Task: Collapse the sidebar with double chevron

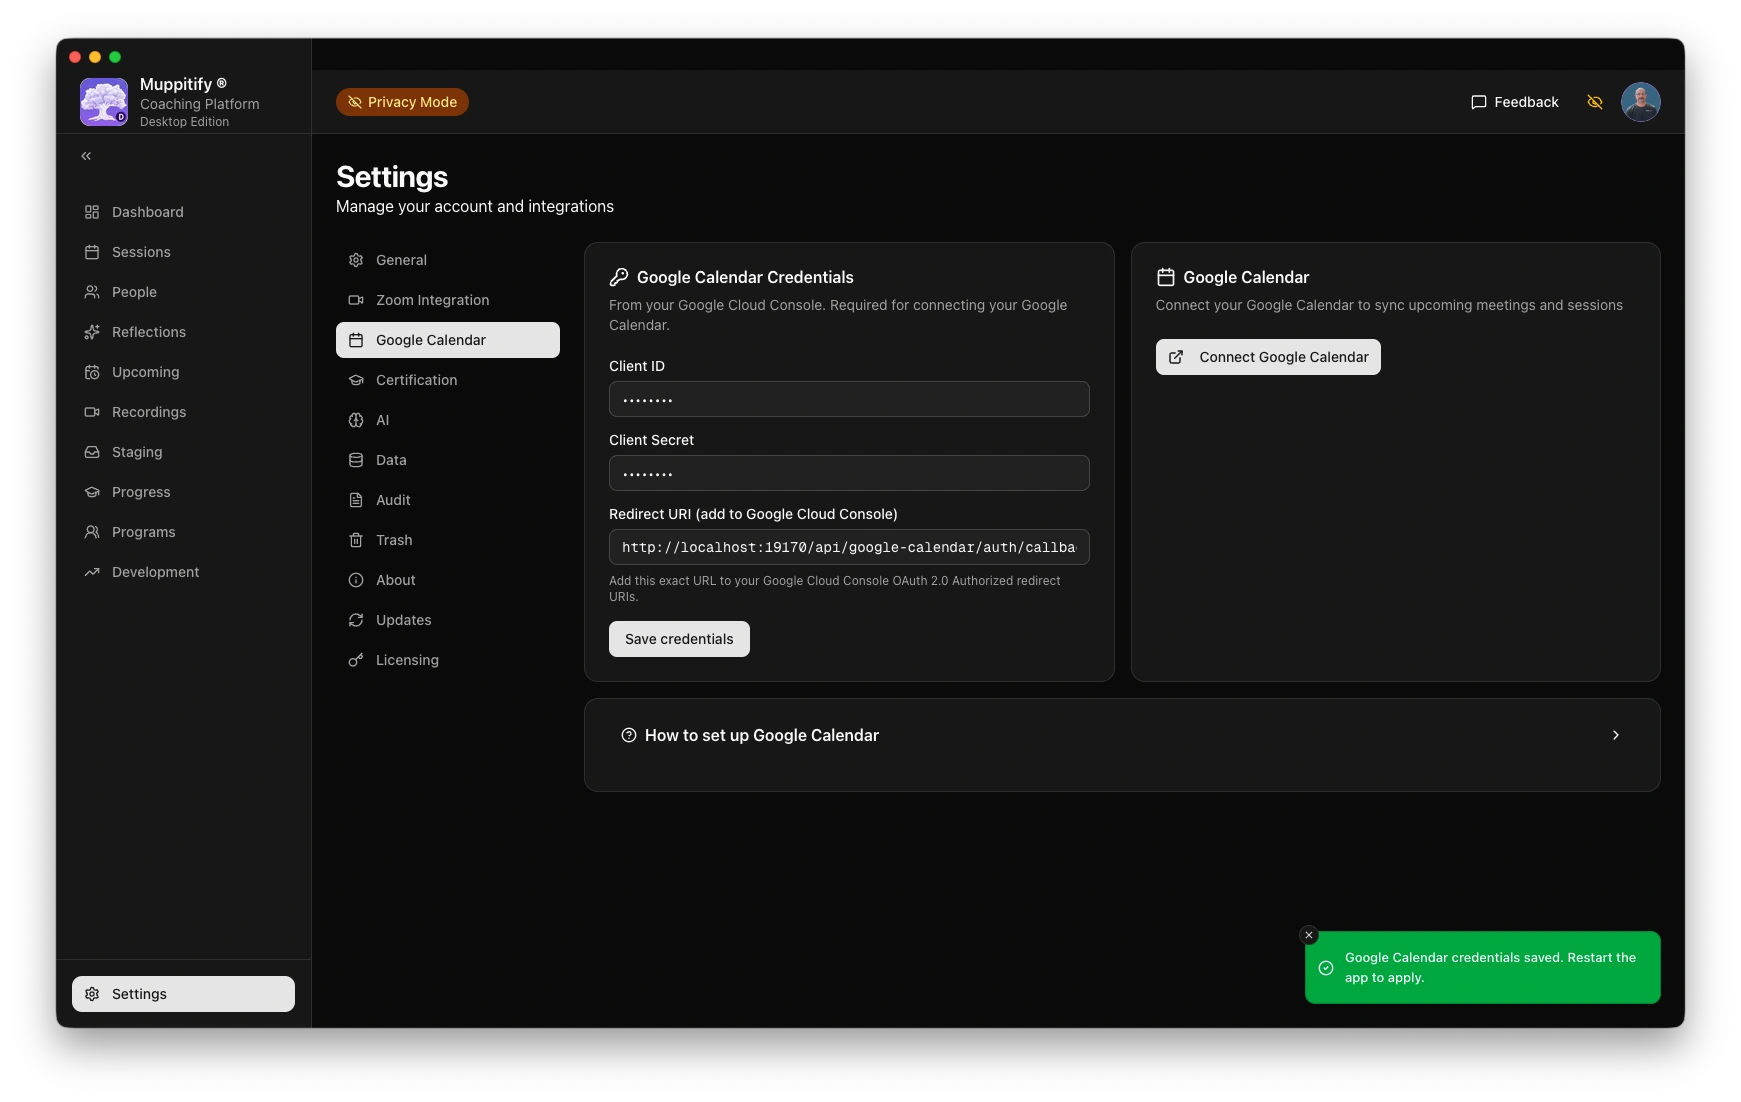Action: (x=86, y=156)
